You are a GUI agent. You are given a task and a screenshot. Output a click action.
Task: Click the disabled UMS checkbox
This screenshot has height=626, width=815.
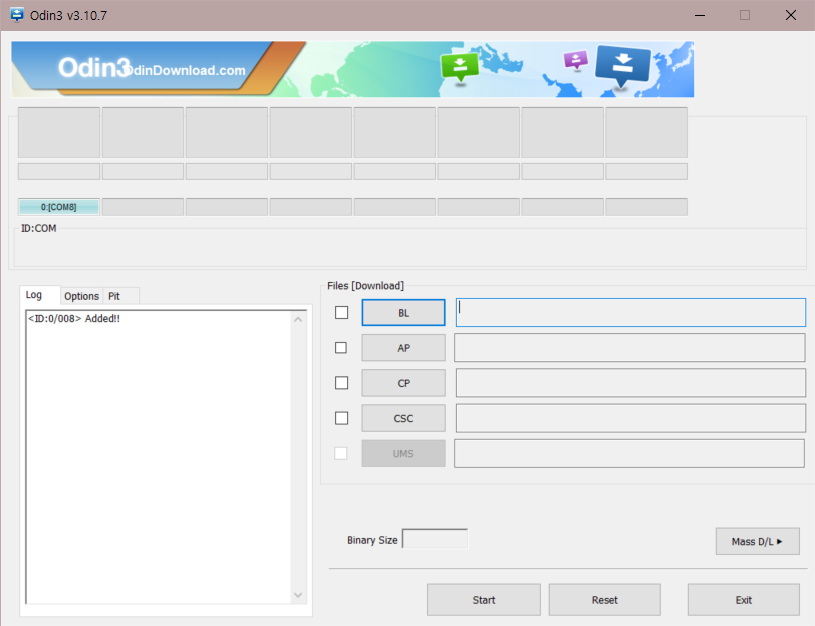coord(340,453)
